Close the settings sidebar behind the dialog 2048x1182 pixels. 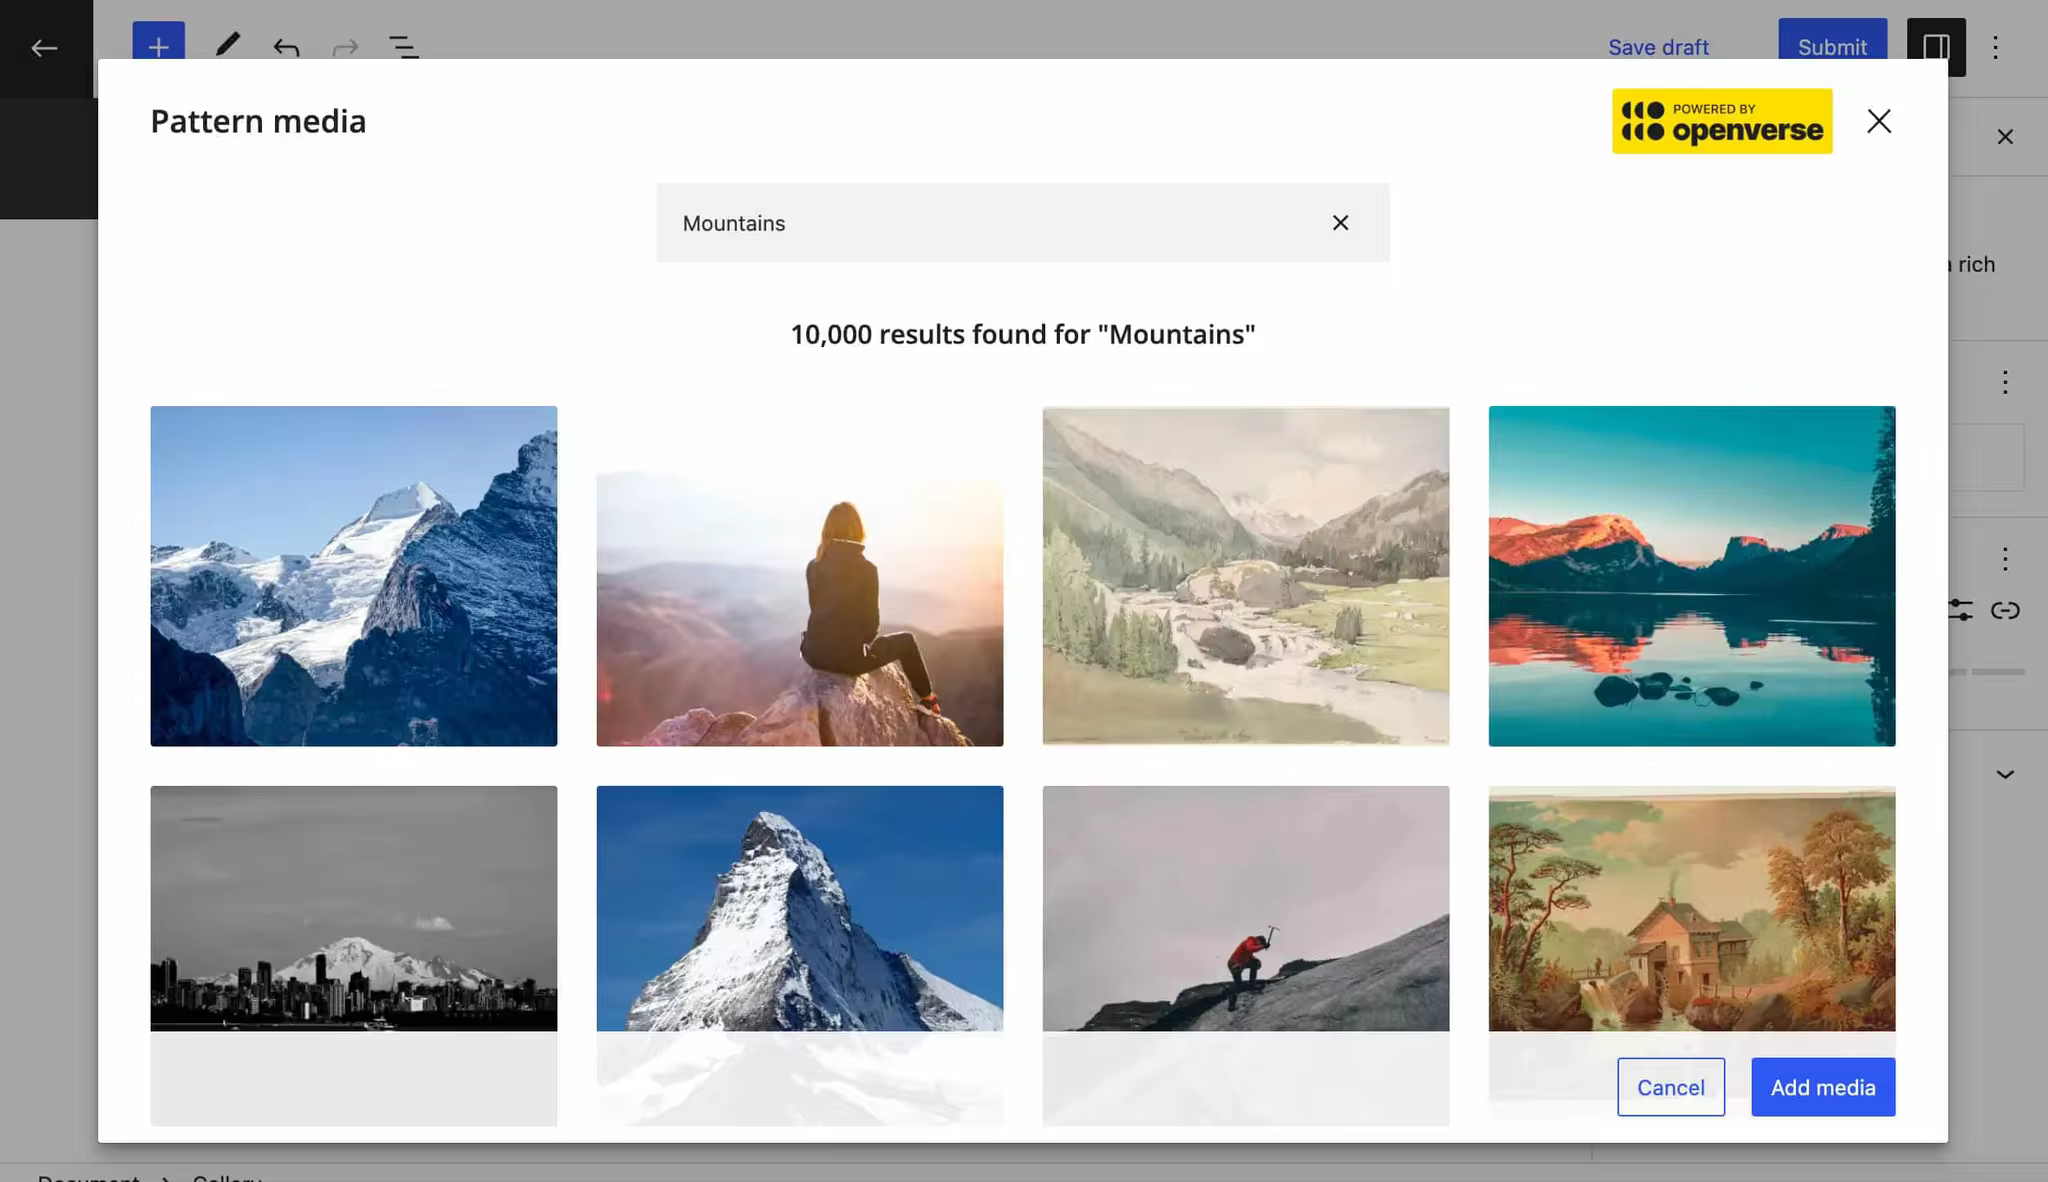pos(2005,137)
